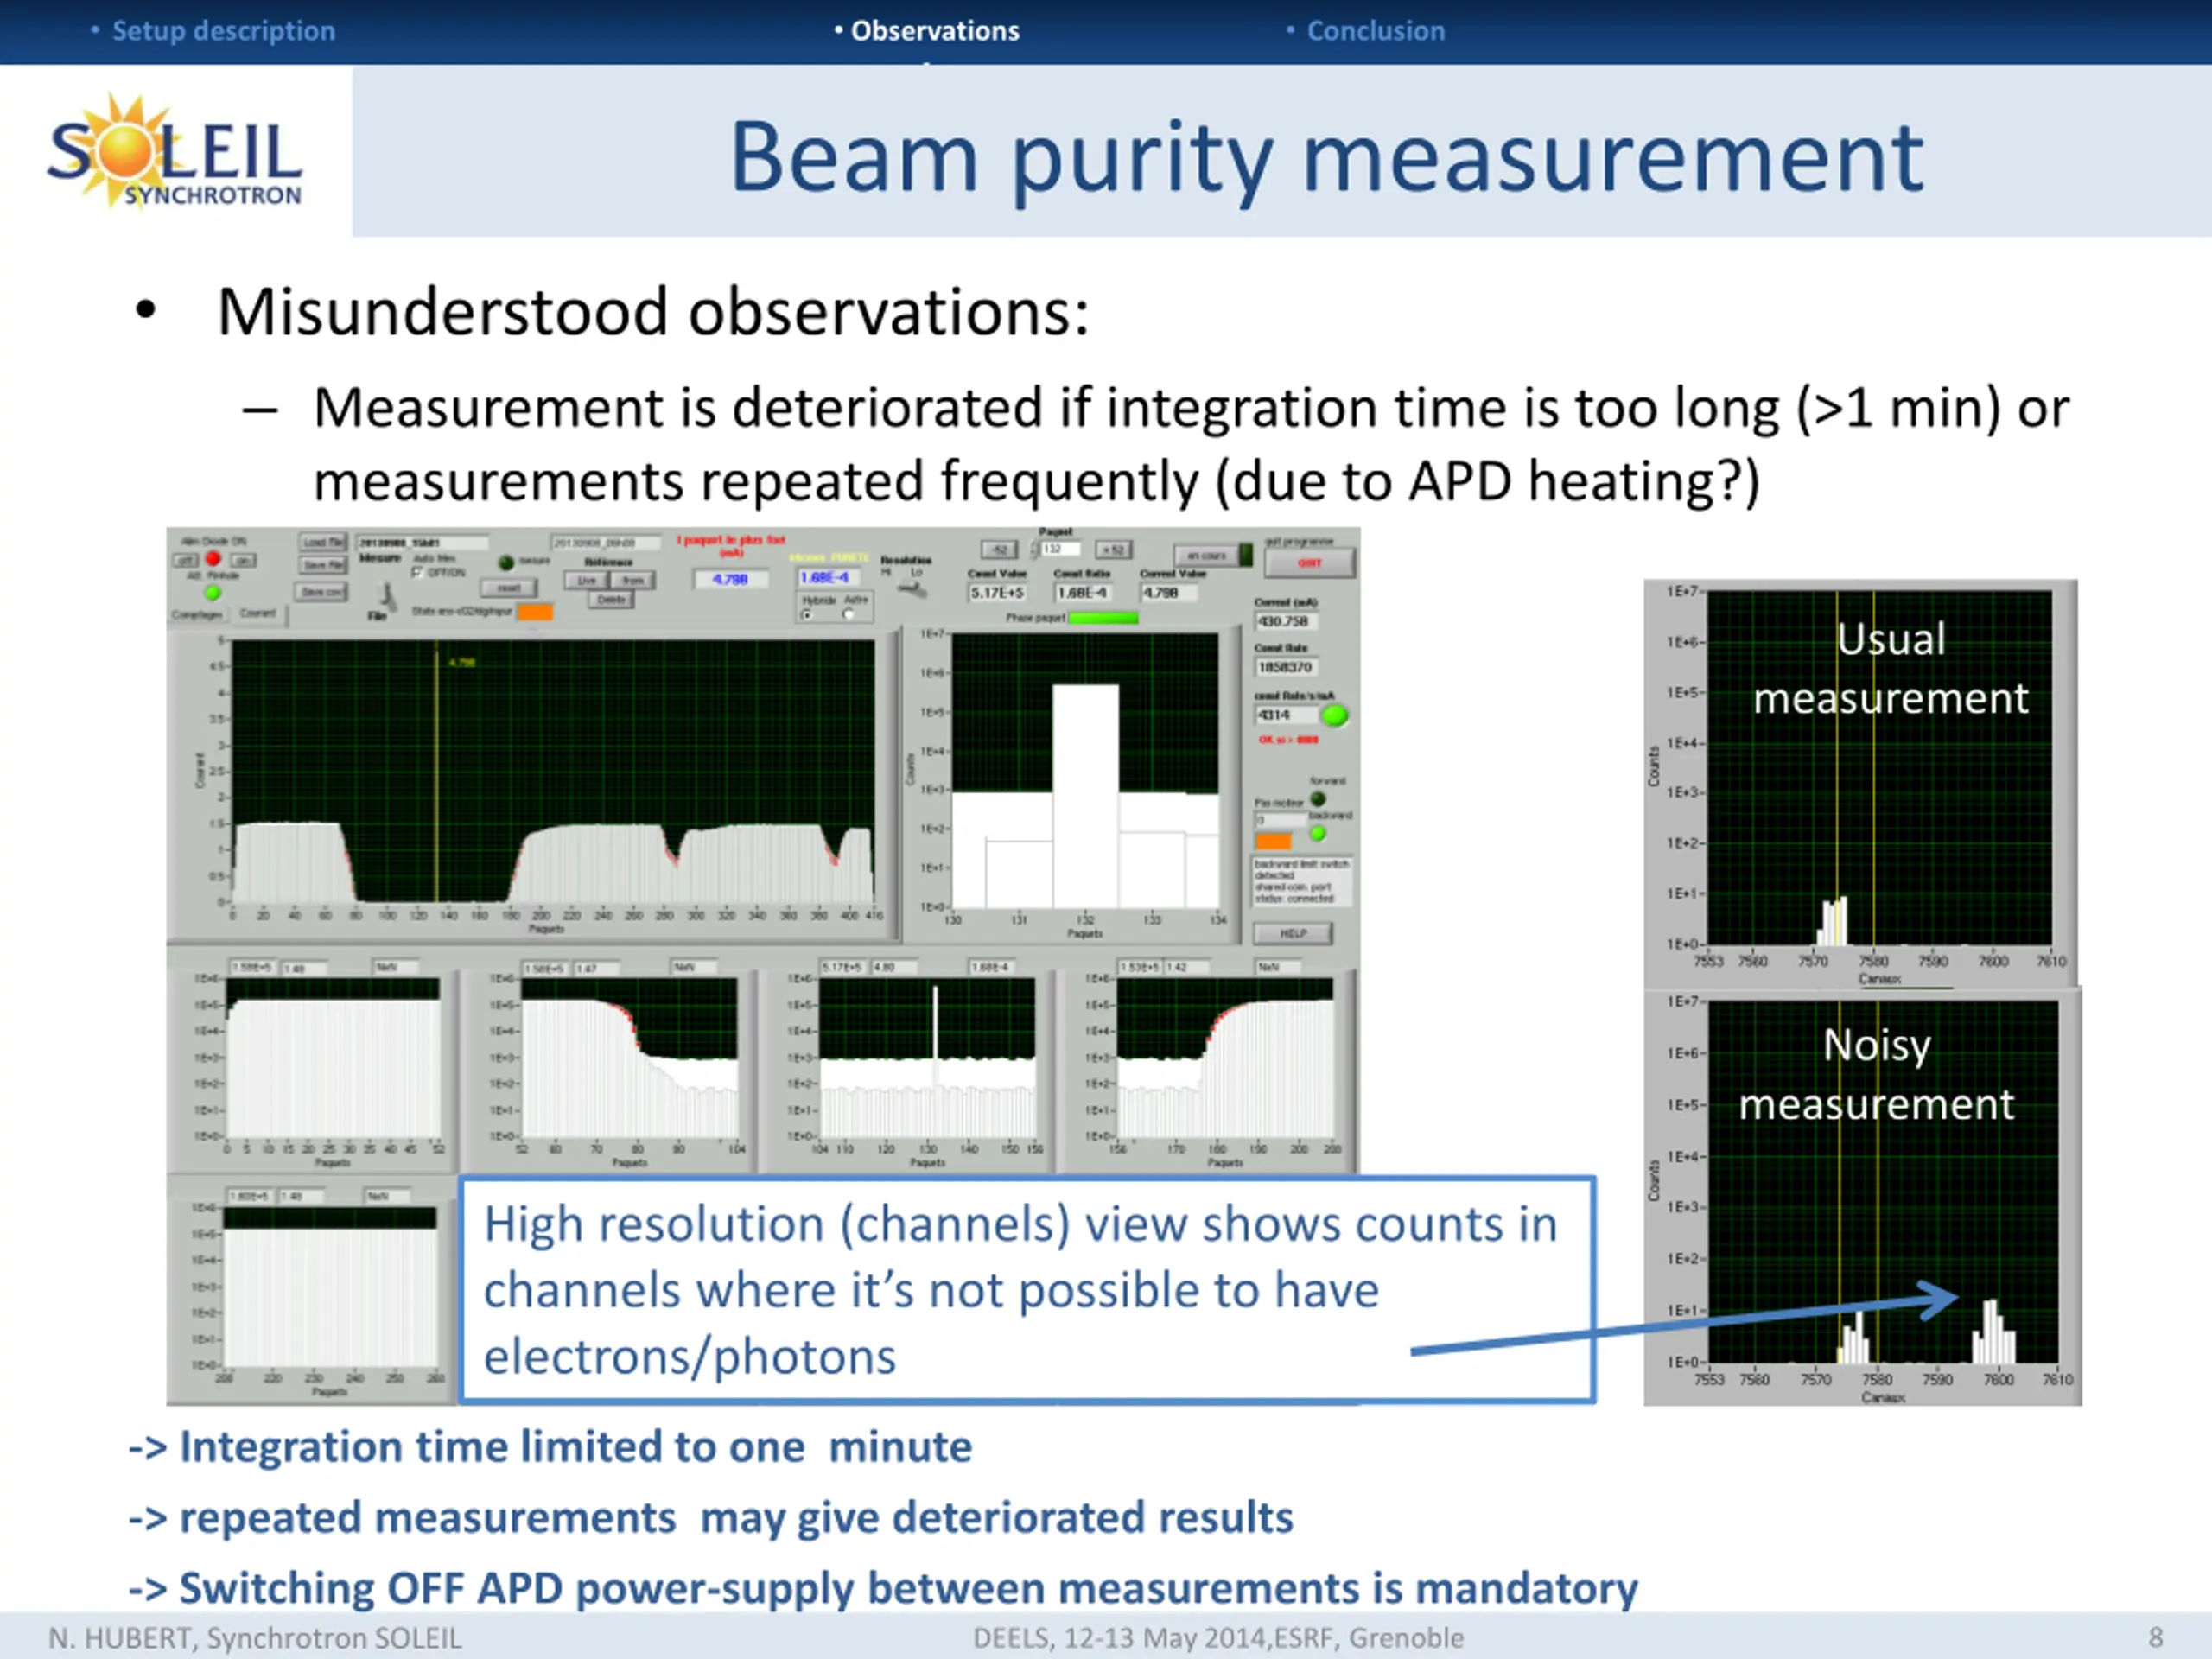
Task: Click the Current (mA) 430.758 field
Action: [1286, 621]
